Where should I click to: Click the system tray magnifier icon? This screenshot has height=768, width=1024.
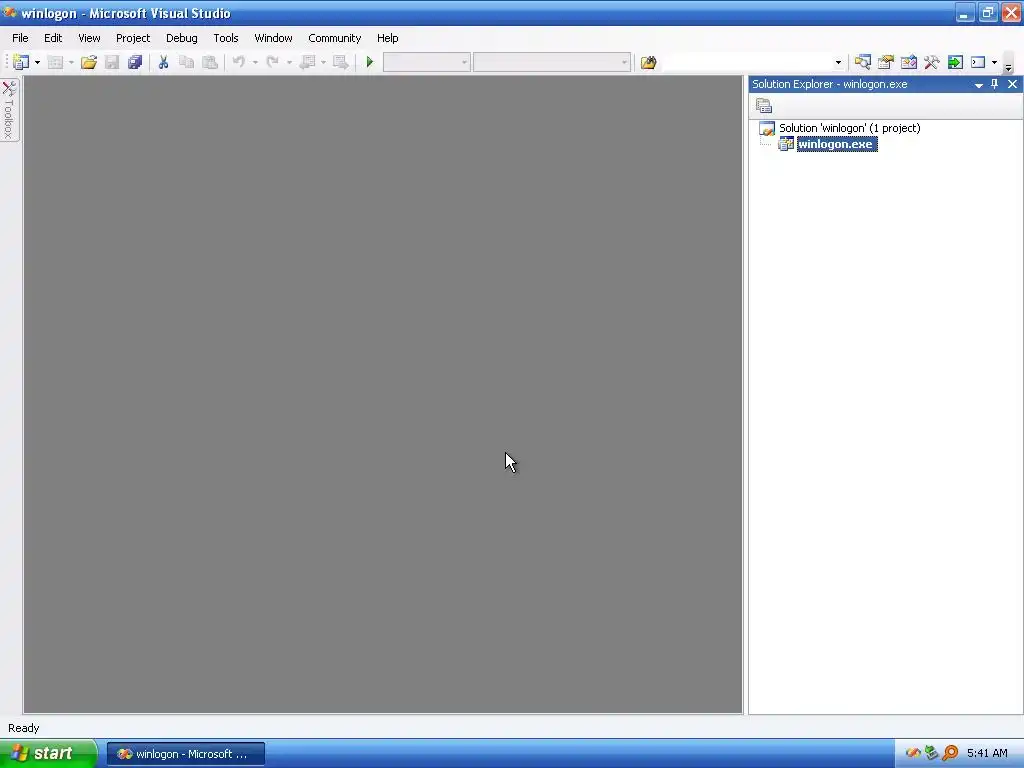(951, 753)
